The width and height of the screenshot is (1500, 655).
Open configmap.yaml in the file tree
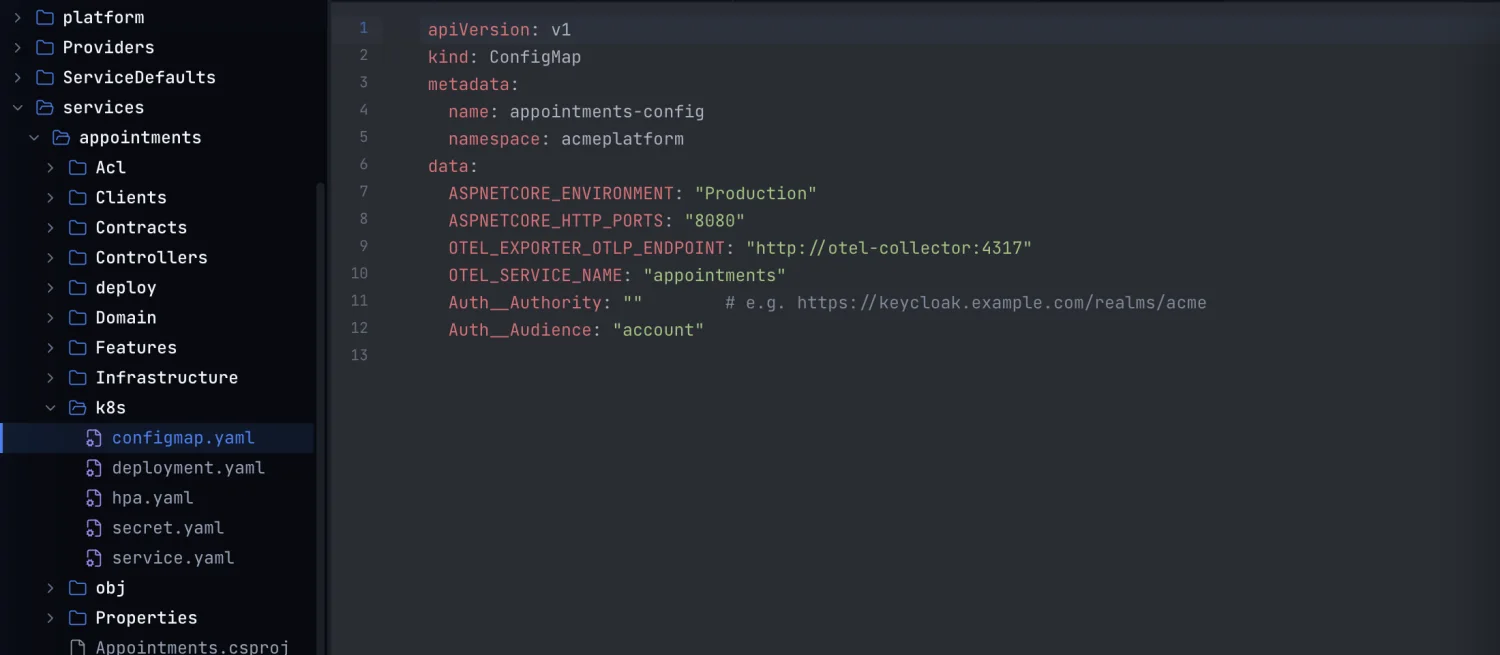point(183,438)
